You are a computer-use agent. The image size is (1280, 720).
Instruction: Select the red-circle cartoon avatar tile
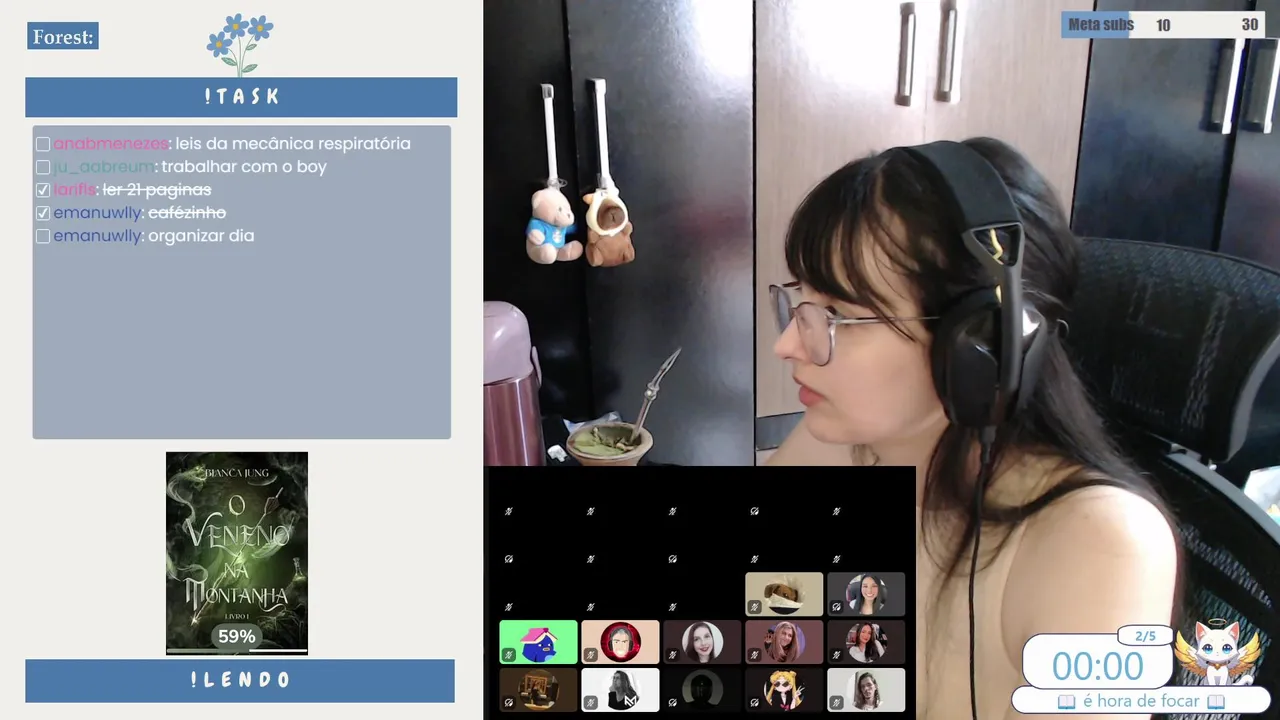coord(620,642)
